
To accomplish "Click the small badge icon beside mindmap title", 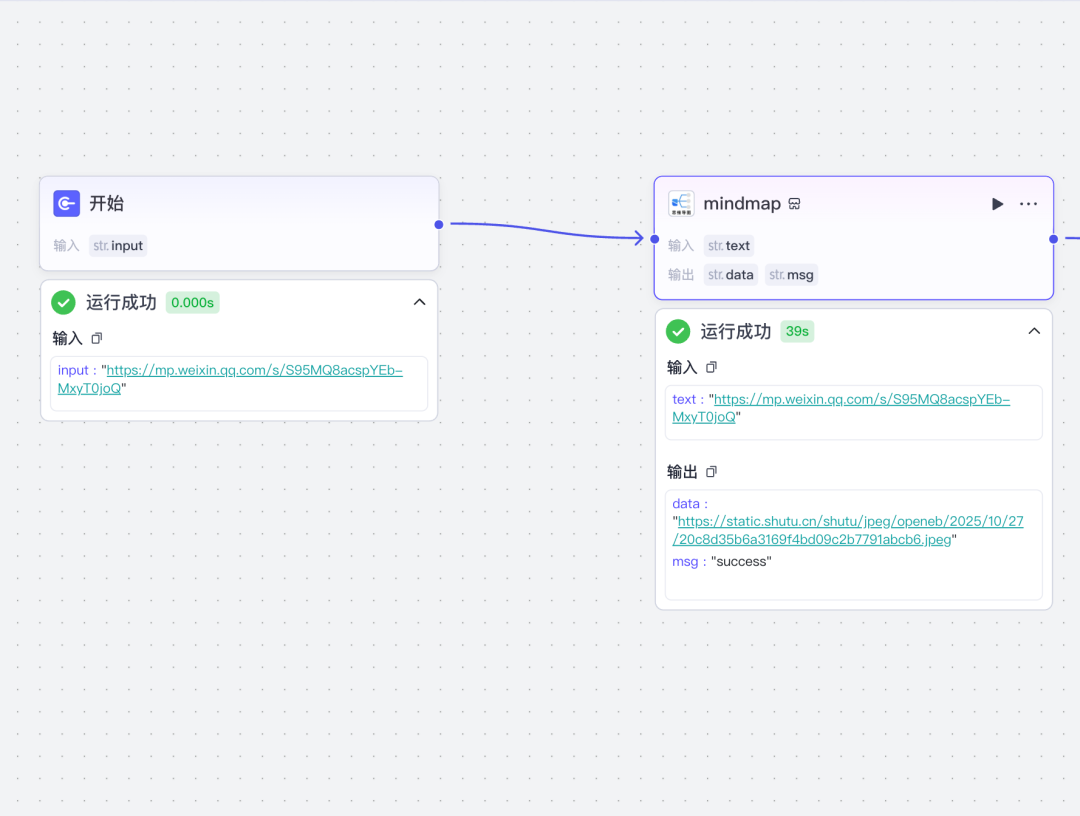I will point(794,204).
